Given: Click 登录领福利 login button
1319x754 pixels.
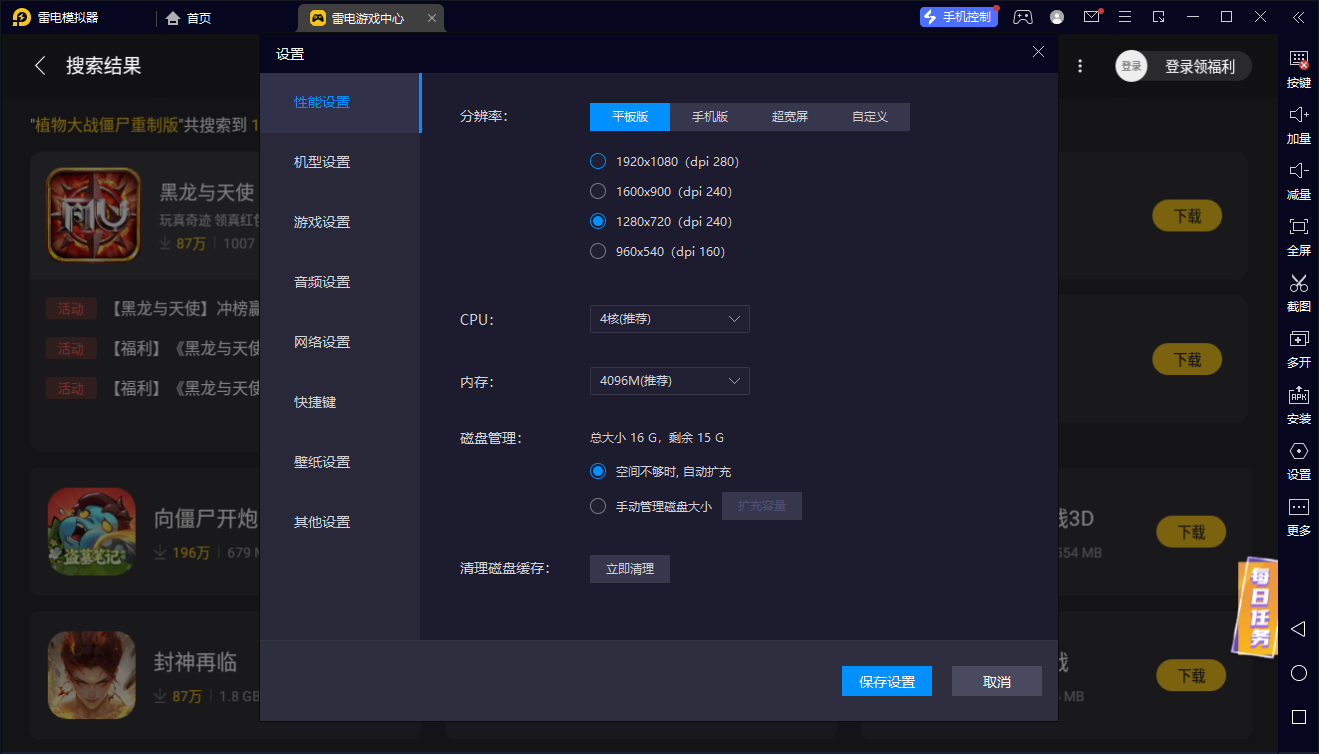Looking at the screenshot, I should click(x=1184, y=66).
